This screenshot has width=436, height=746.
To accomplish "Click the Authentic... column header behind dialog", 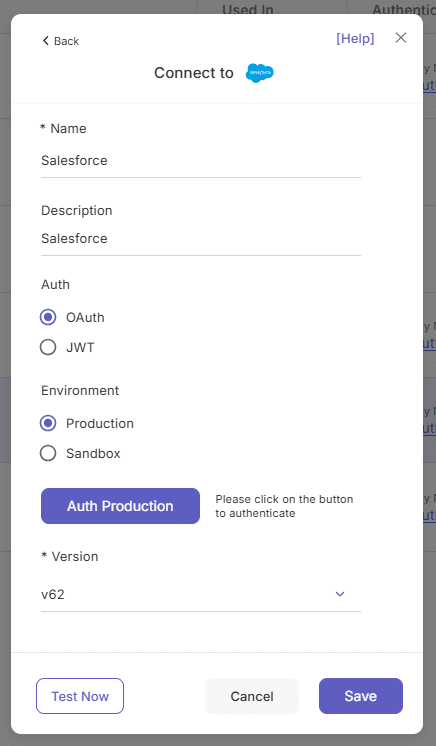I will pos(404,9).
